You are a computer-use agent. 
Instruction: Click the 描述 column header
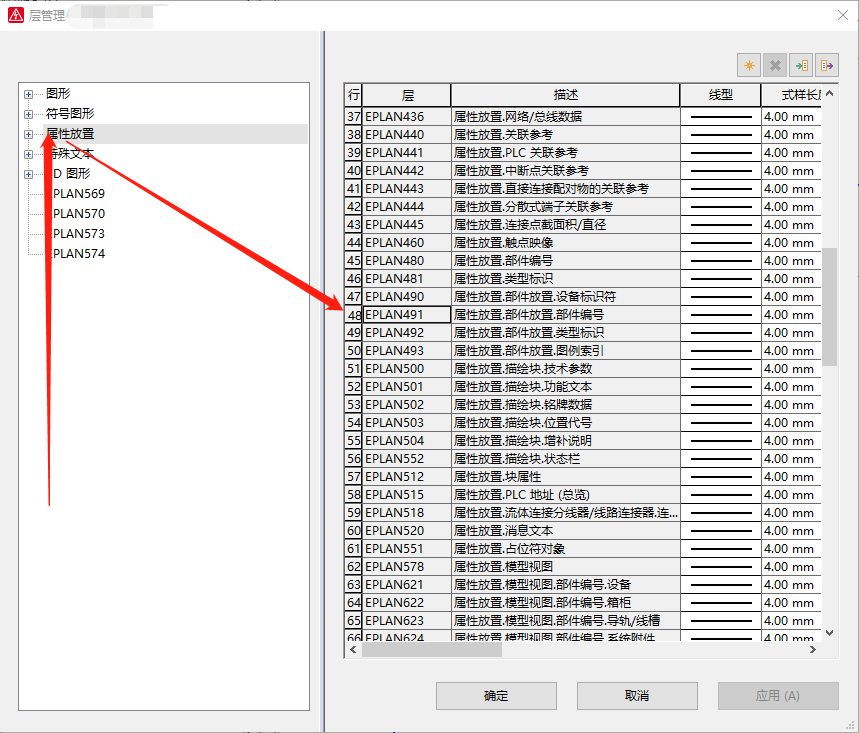(565, 95)
